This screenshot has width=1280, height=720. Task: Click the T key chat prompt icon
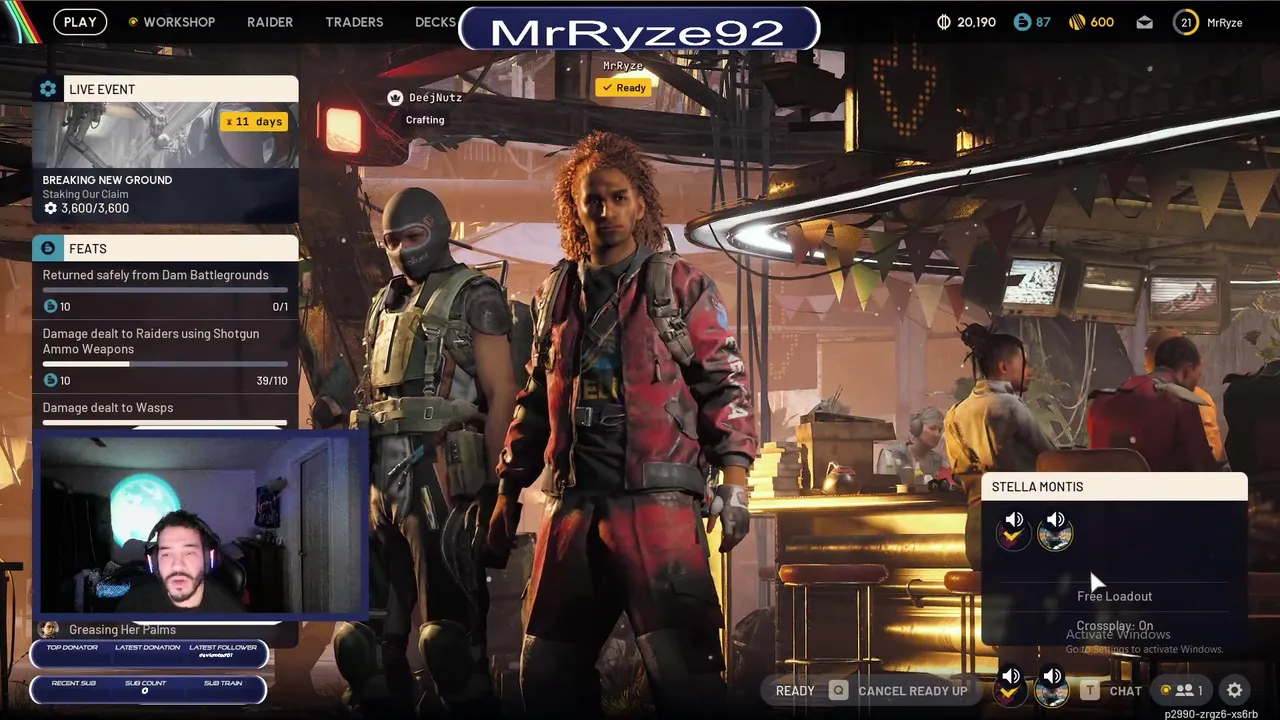click(1089, 691)
